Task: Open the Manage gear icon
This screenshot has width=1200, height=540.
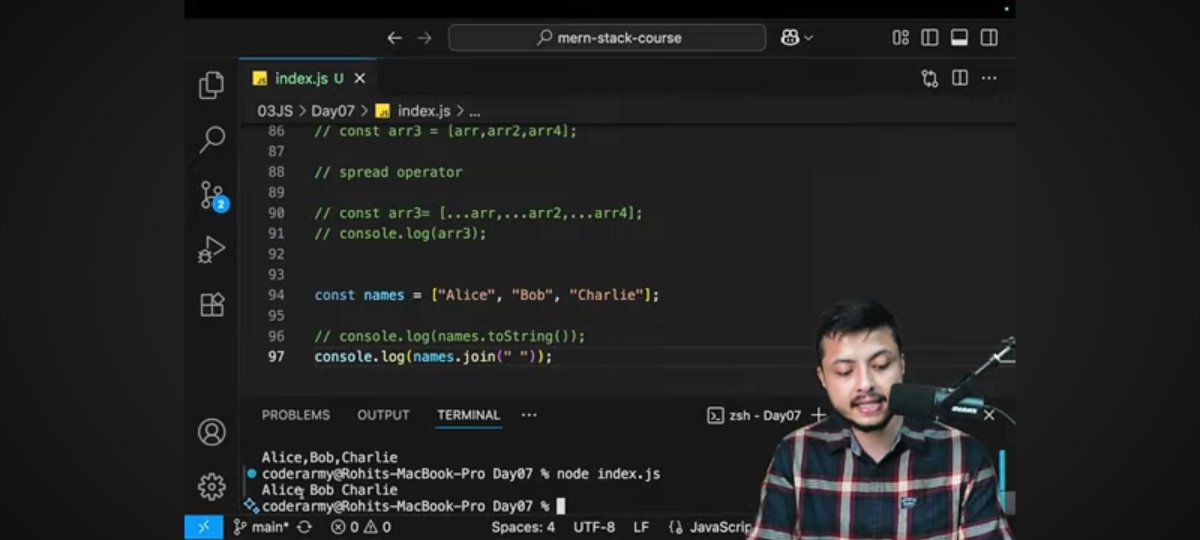Action: click(x=211, y=487)
